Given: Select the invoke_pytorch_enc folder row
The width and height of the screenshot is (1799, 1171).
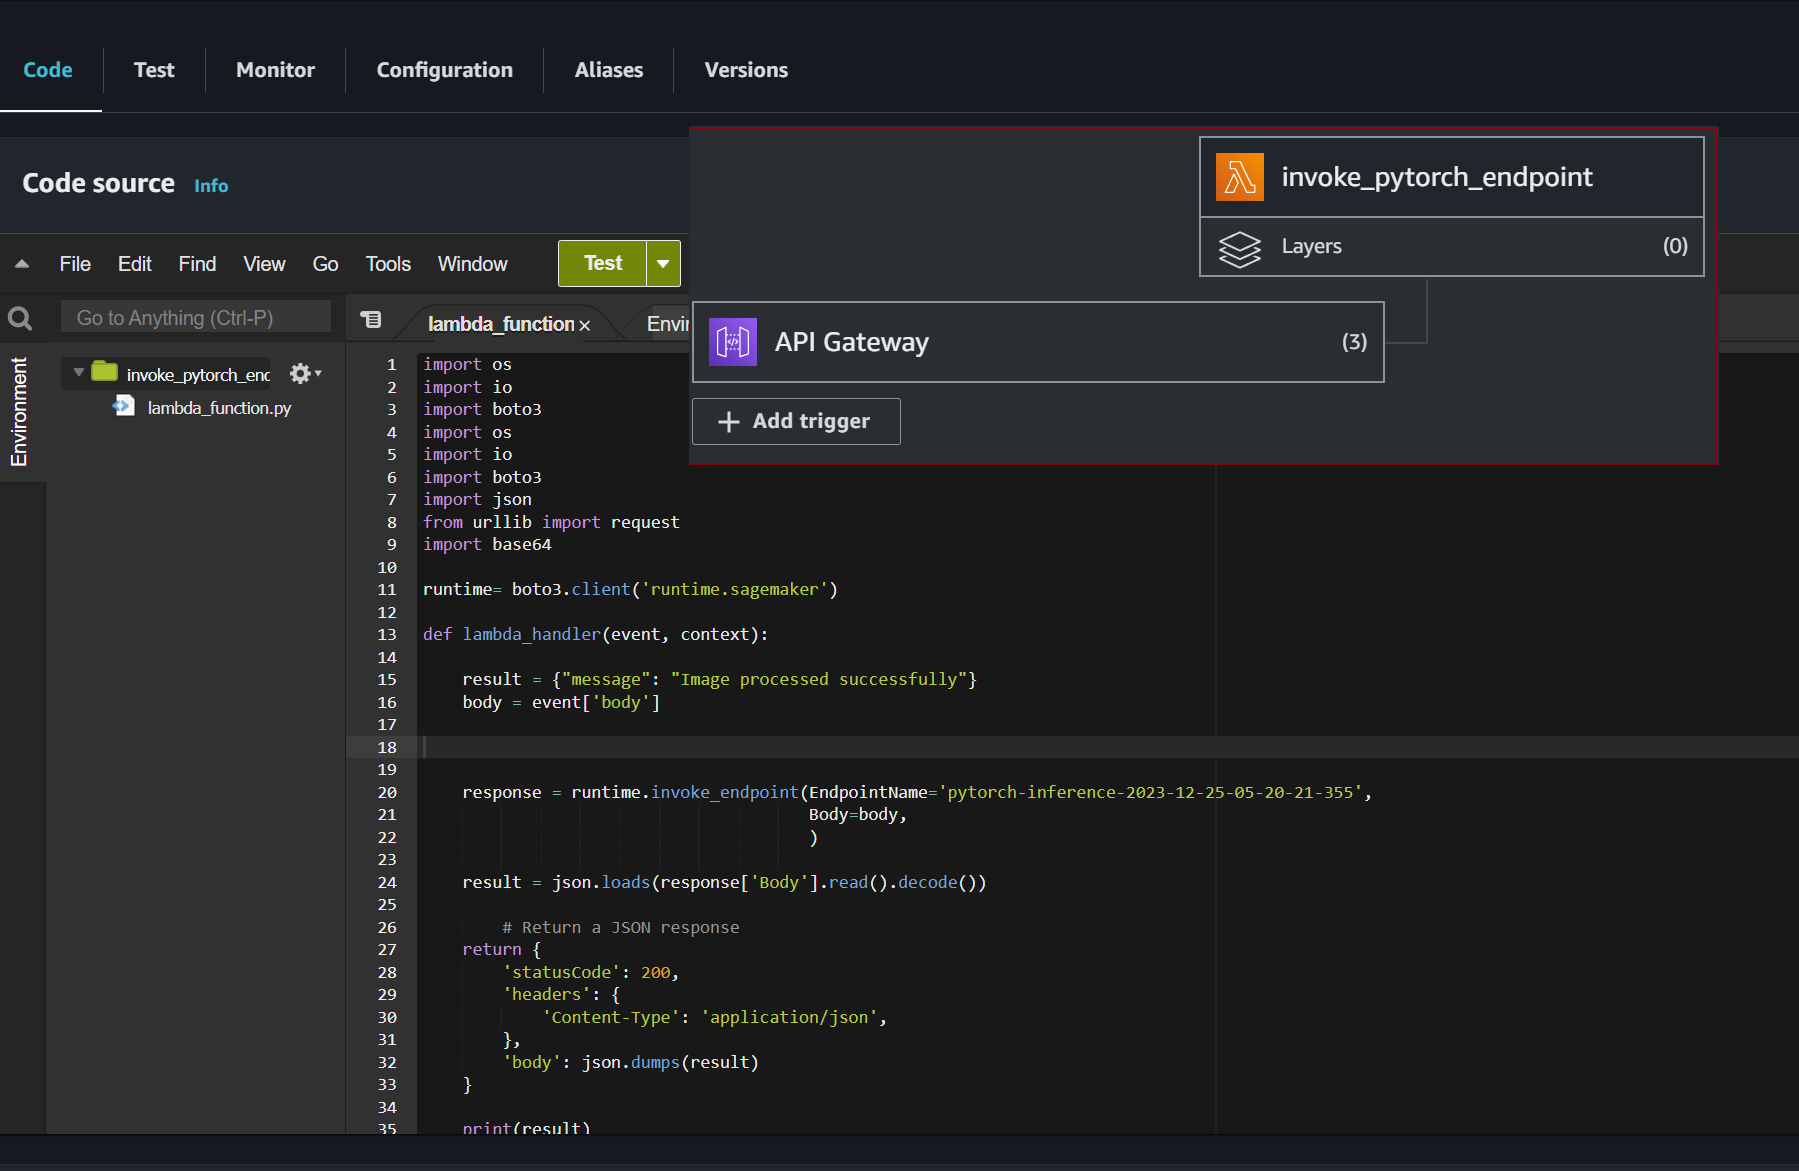Looking at the screenshot, I should [166, 374].
